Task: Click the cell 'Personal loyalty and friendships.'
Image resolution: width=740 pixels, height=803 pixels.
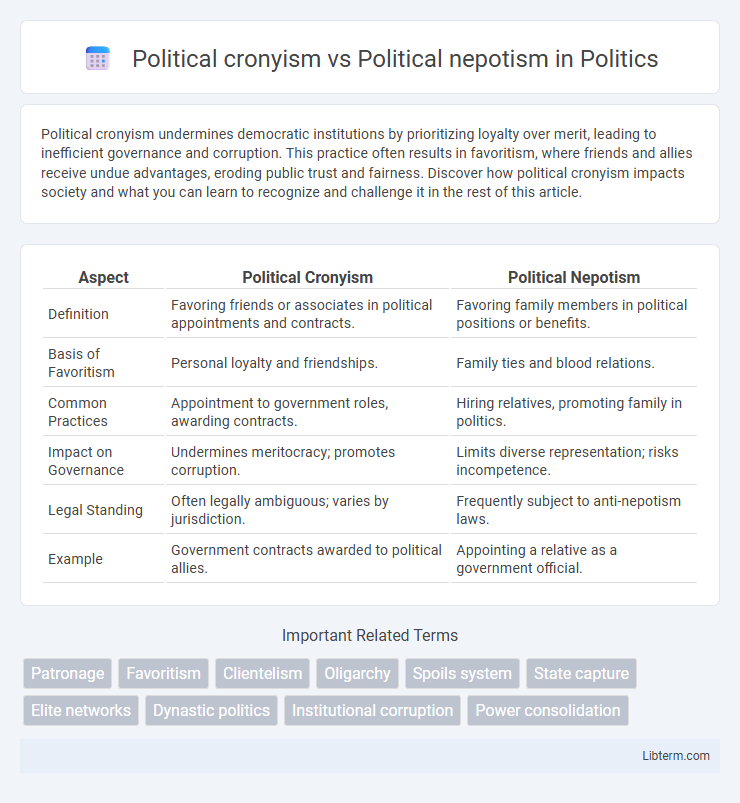Action: point(307,363)
